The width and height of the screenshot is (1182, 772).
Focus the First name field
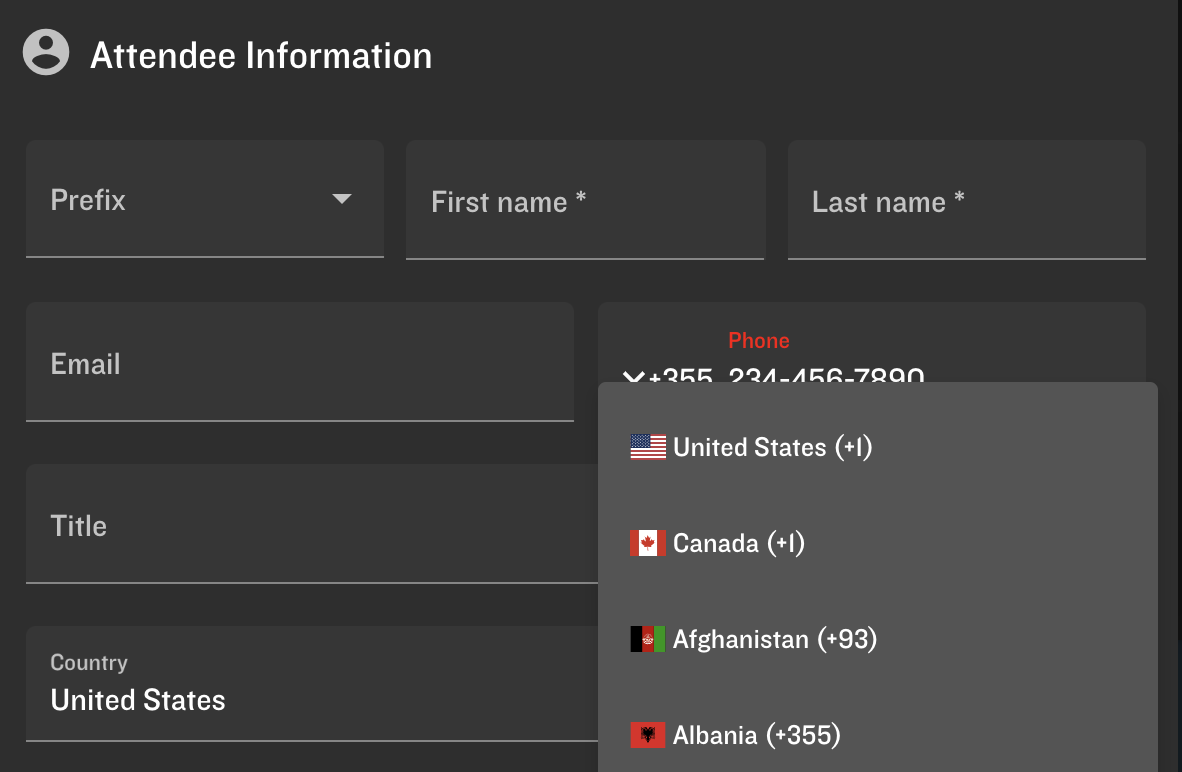point(585,201)
